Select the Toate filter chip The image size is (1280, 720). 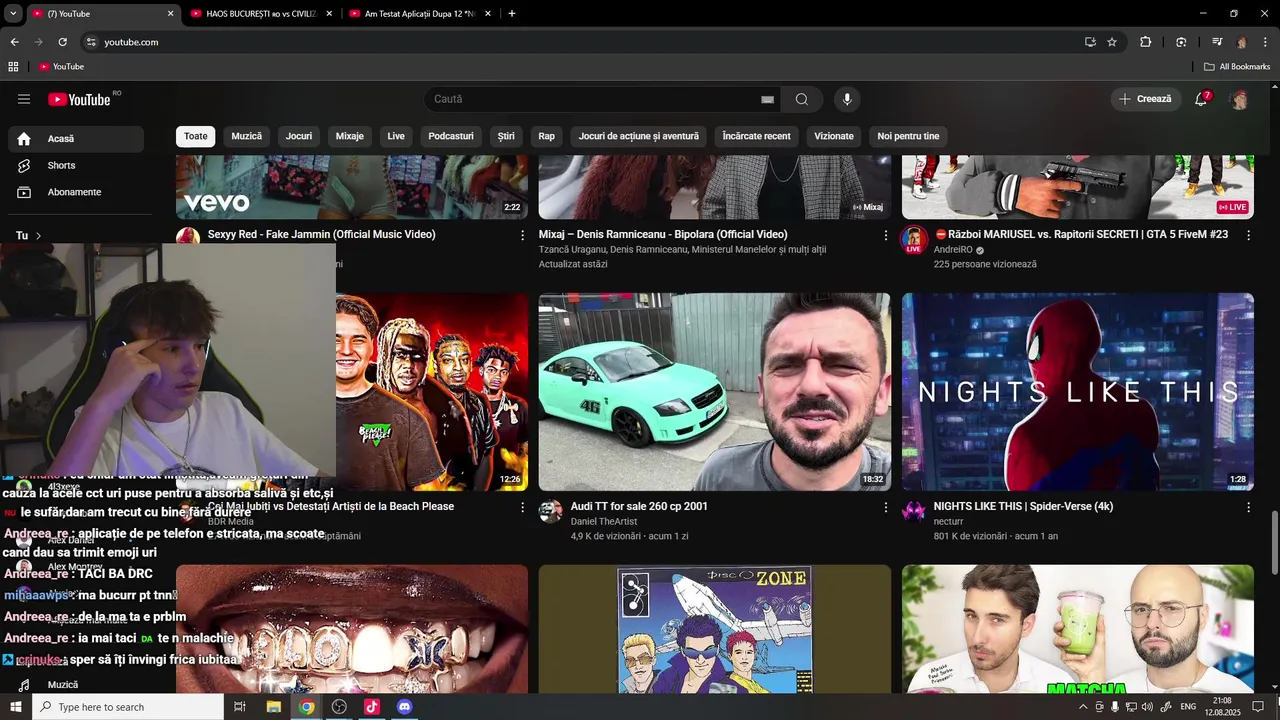pyautogui.click(x=196, y=136)
